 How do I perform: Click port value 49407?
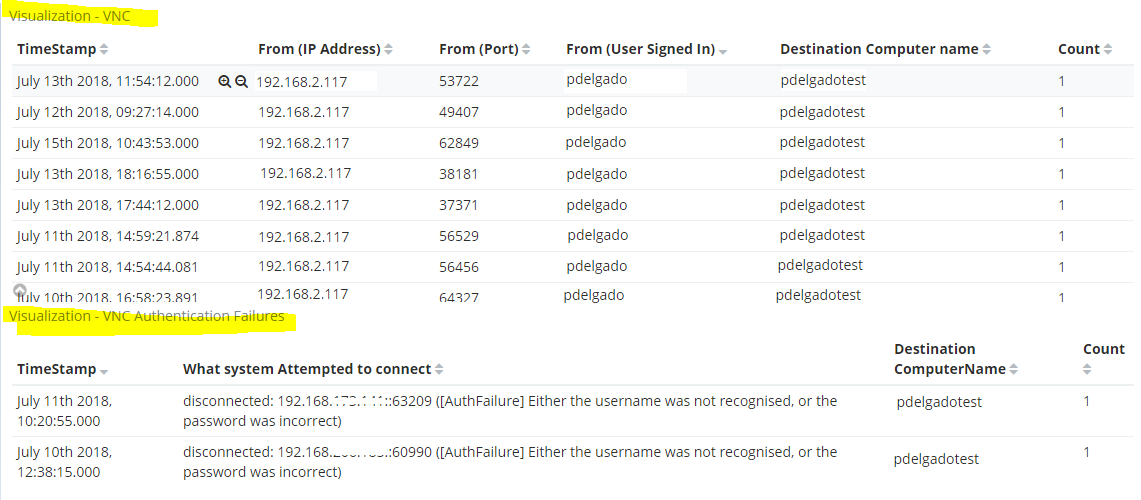coord(459,113)
